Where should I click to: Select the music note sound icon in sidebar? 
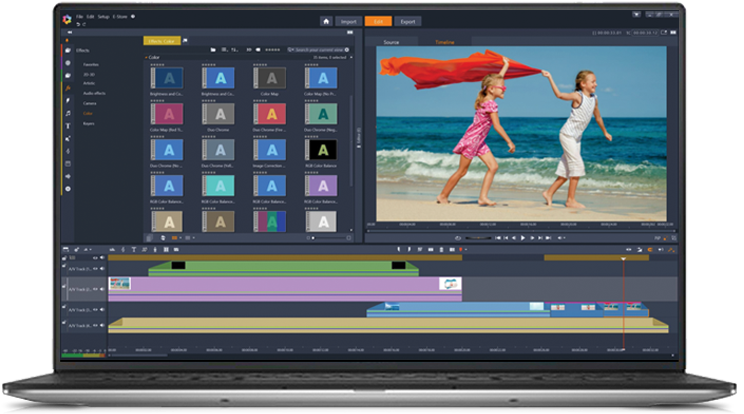tap(68, 113)
